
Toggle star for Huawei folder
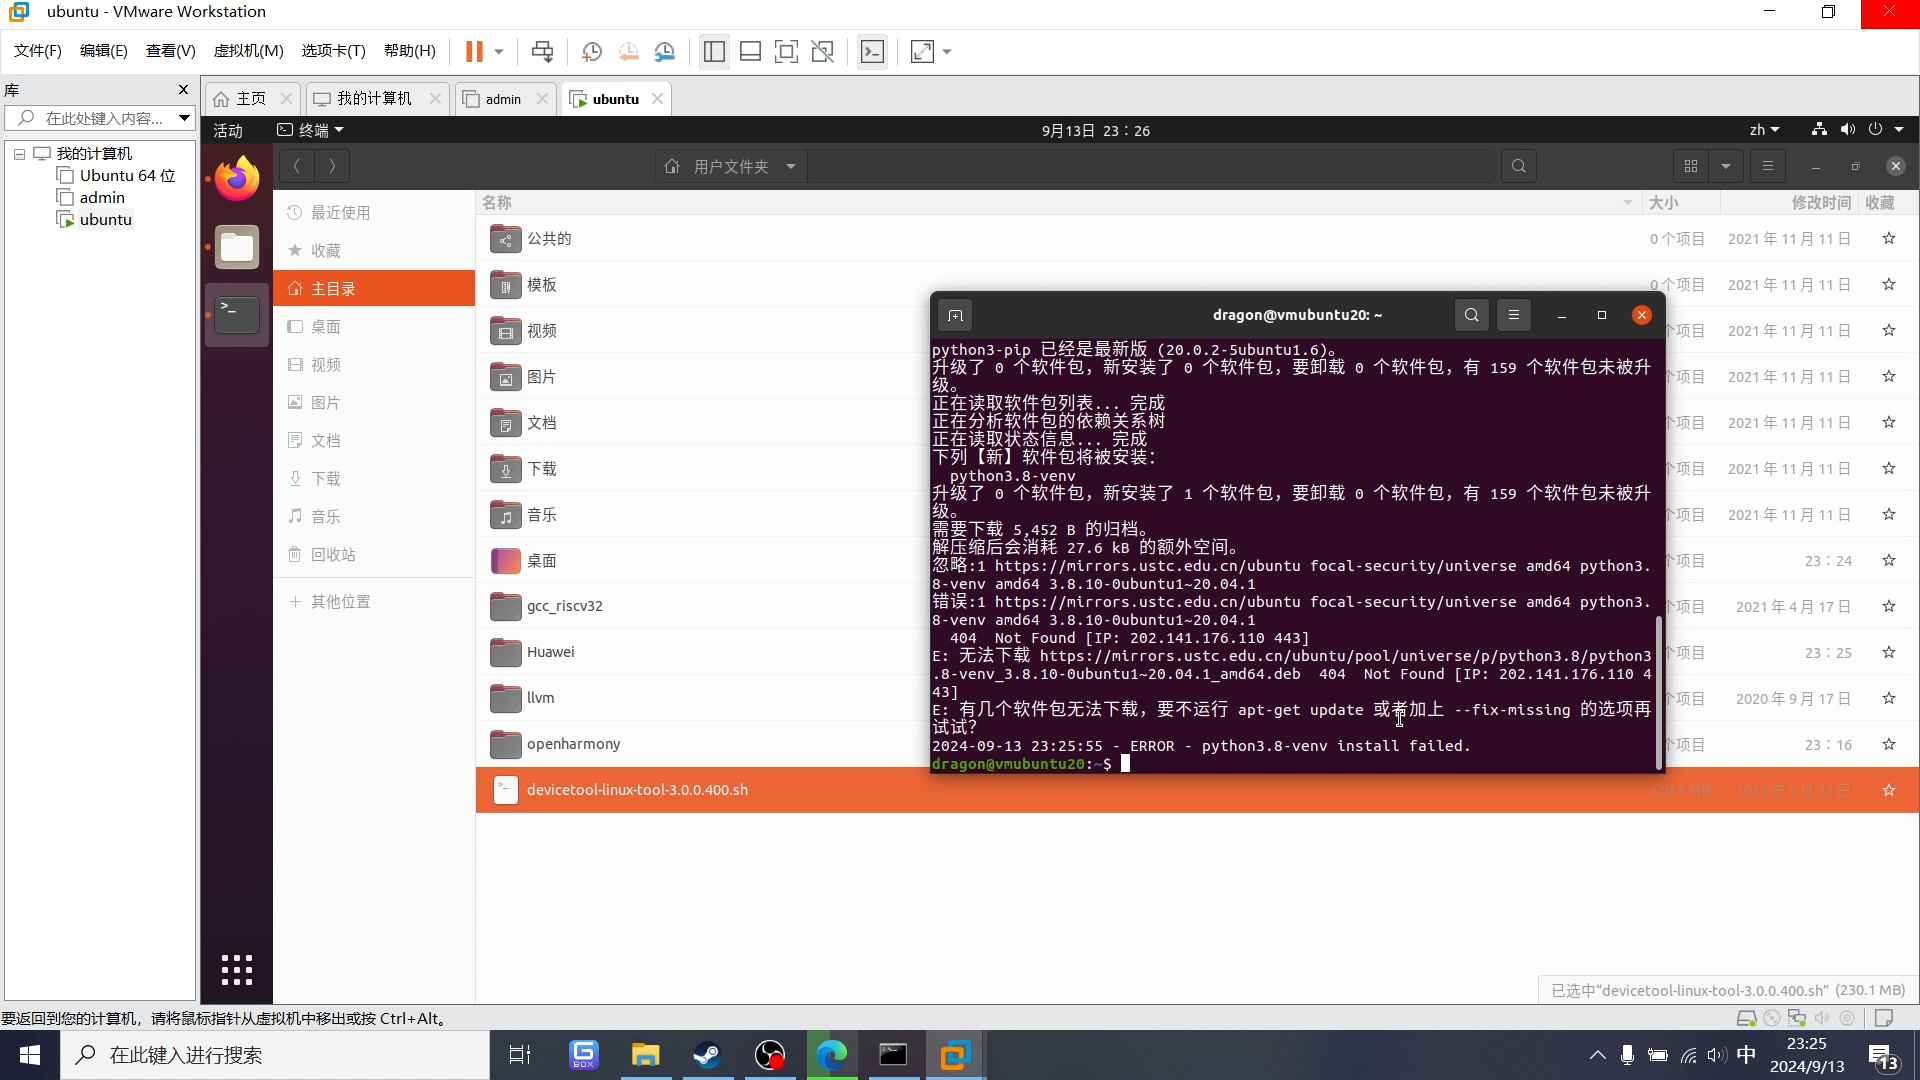[1888, 652]
